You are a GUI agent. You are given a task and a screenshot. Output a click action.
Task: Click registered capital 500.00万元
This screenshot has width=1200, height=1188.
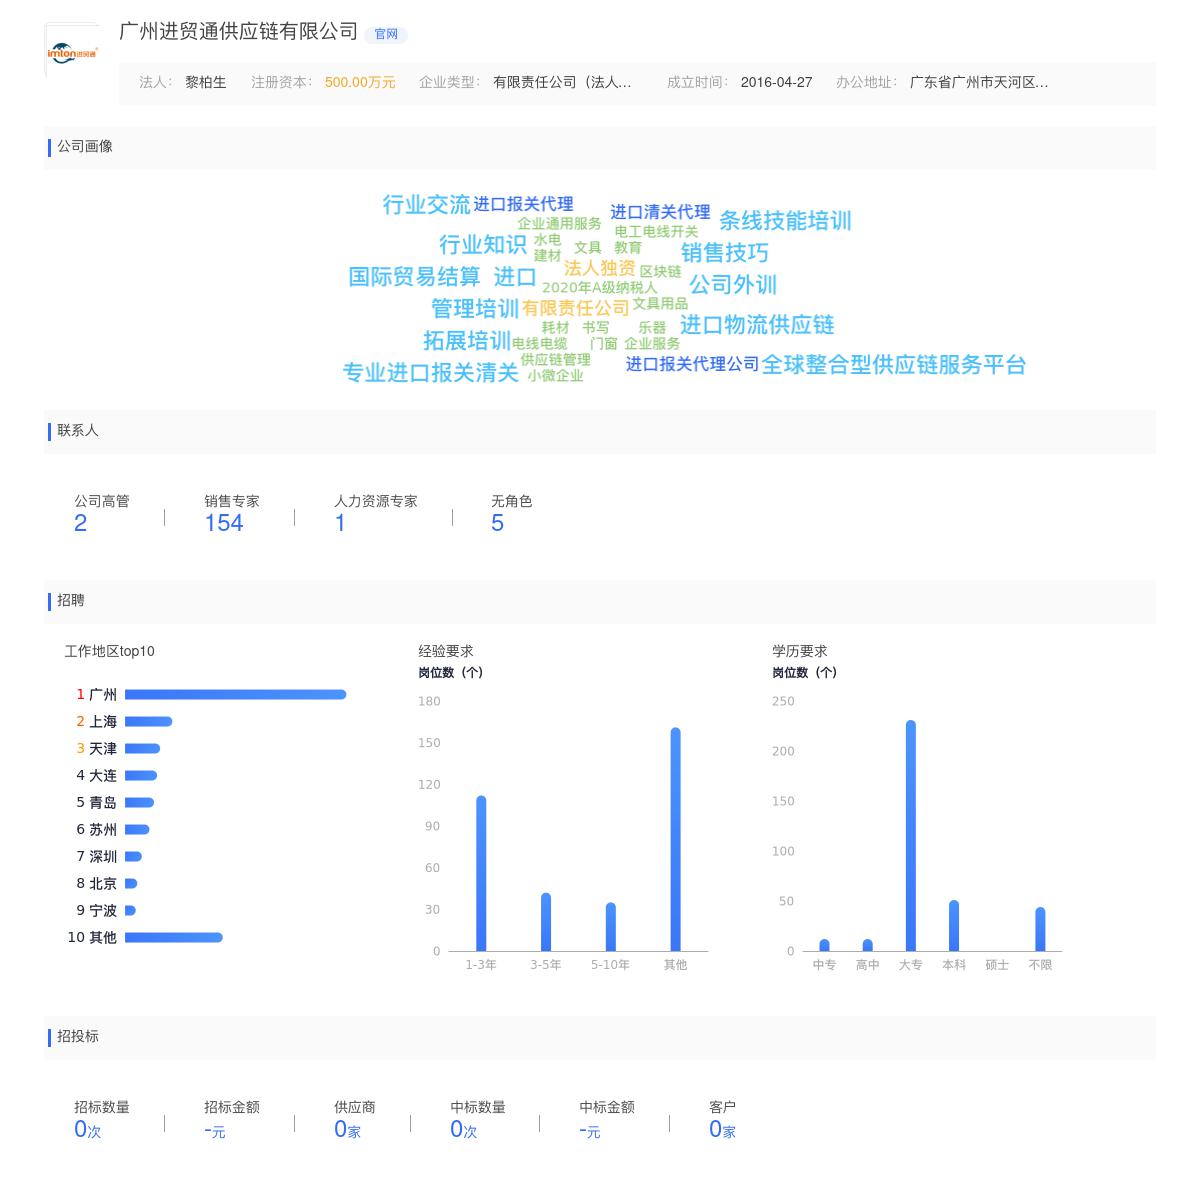point(360,82)
